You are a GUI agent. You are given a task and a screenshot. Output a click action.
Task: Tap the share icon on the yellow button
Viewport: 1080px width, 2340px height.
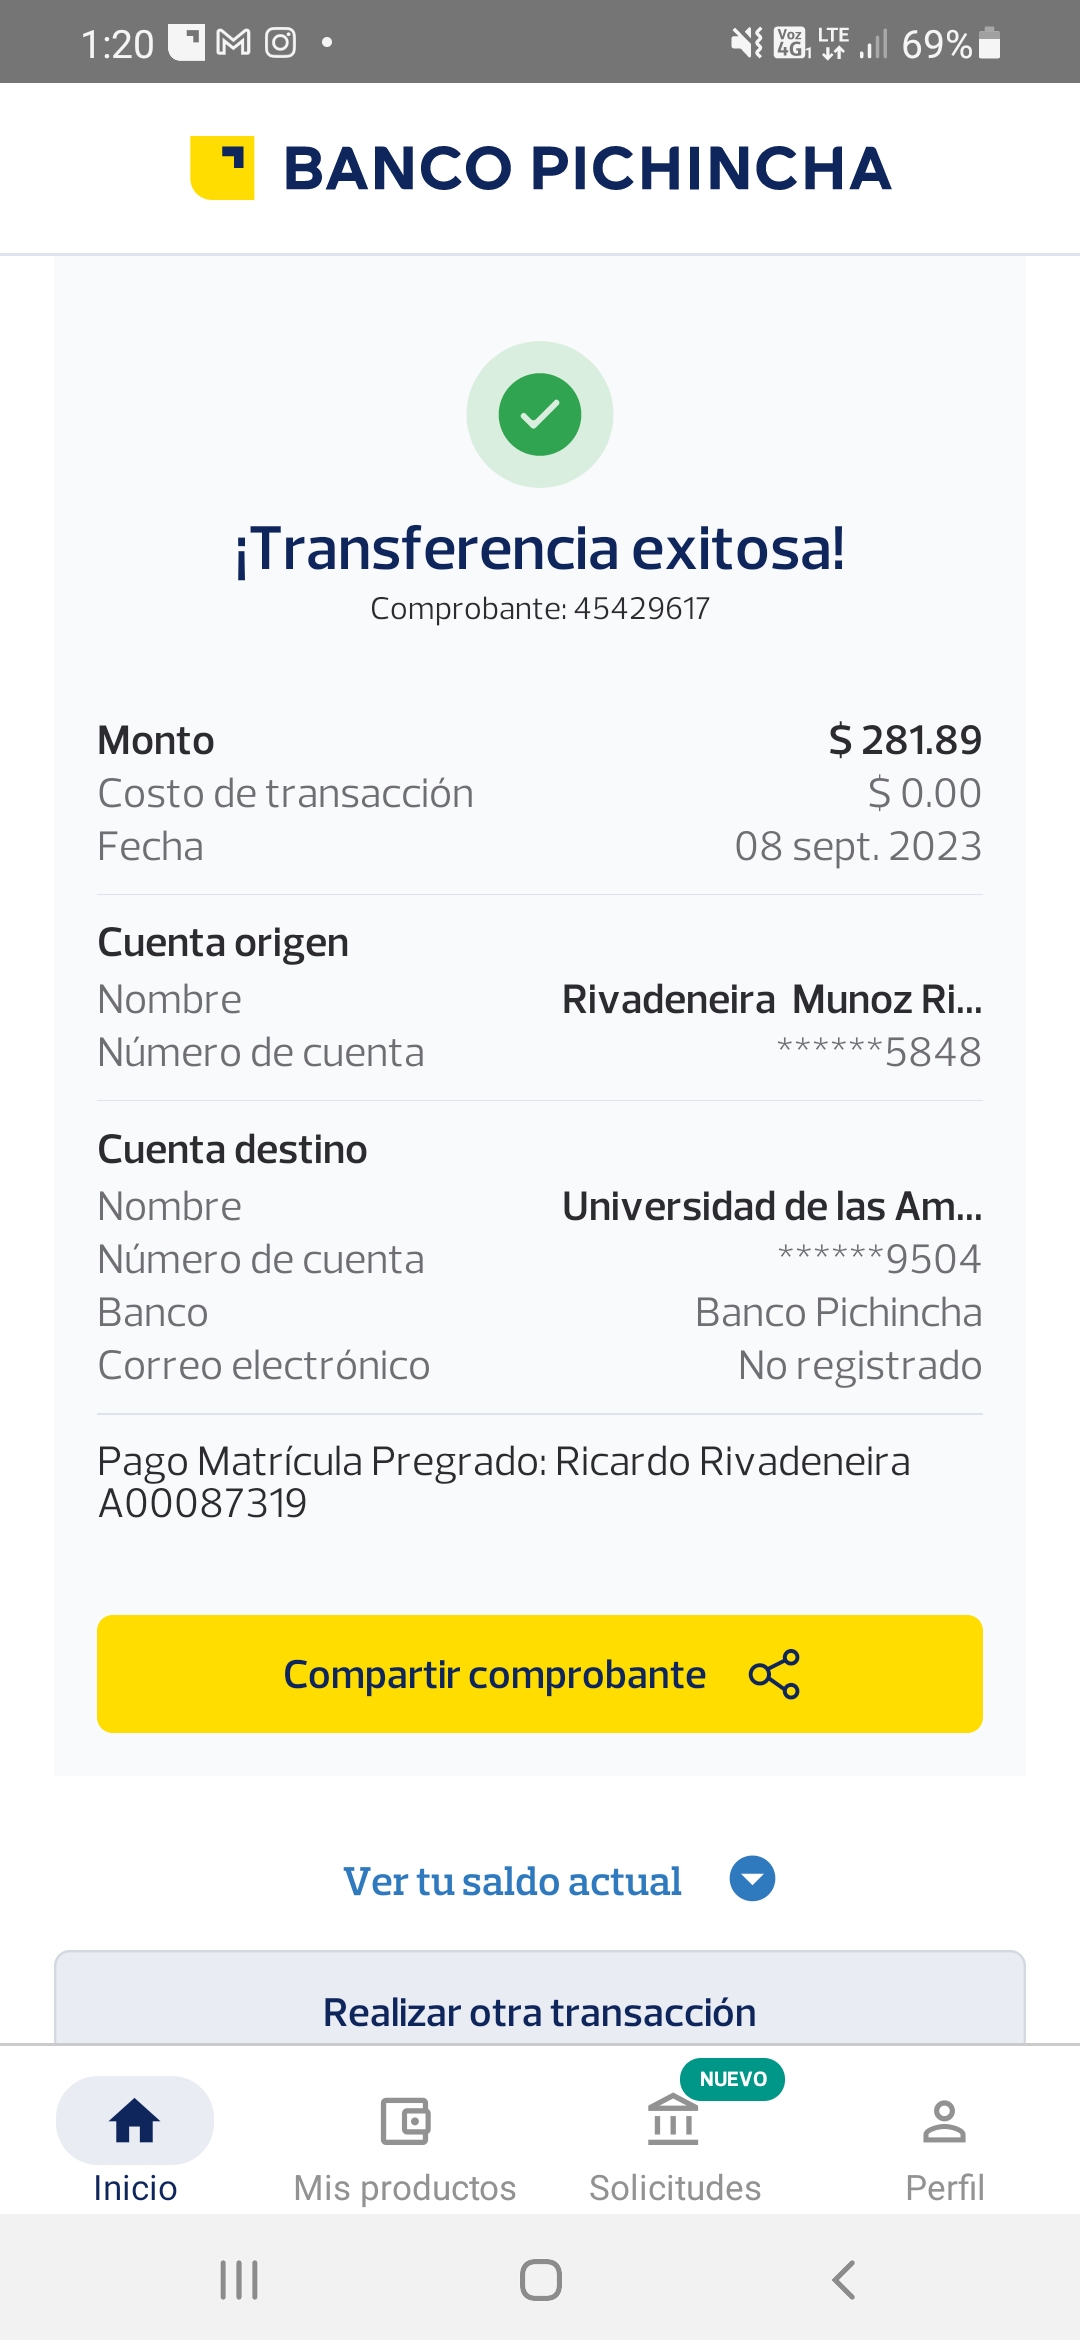[774, 1674]
